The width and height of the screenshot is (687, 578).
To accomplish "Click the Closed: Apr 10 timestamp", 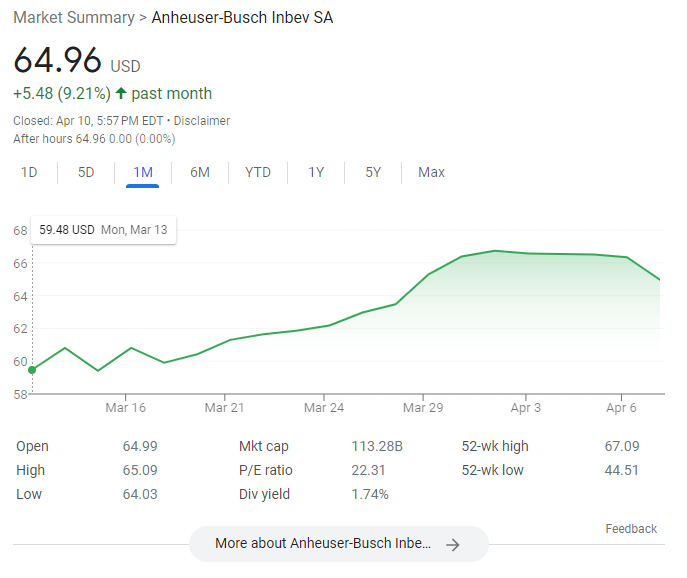I will [x=88, y=121].
